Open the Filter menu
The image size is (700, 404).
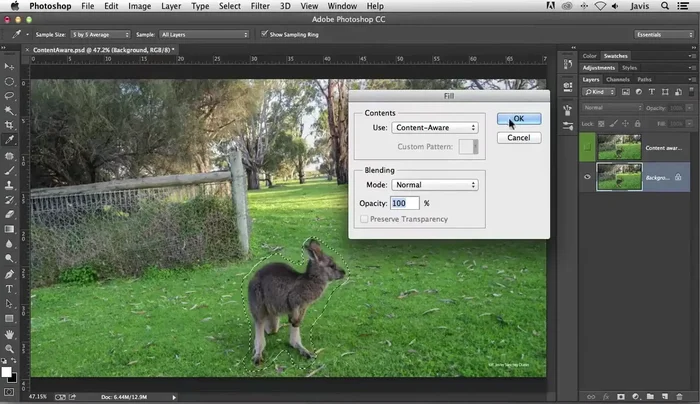coord(262,6)
